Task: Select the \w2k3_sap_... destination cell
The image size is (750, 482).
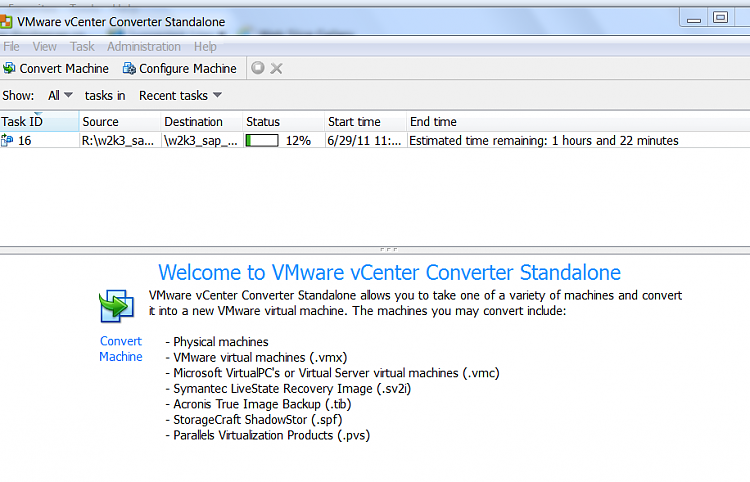Action: 202,141
